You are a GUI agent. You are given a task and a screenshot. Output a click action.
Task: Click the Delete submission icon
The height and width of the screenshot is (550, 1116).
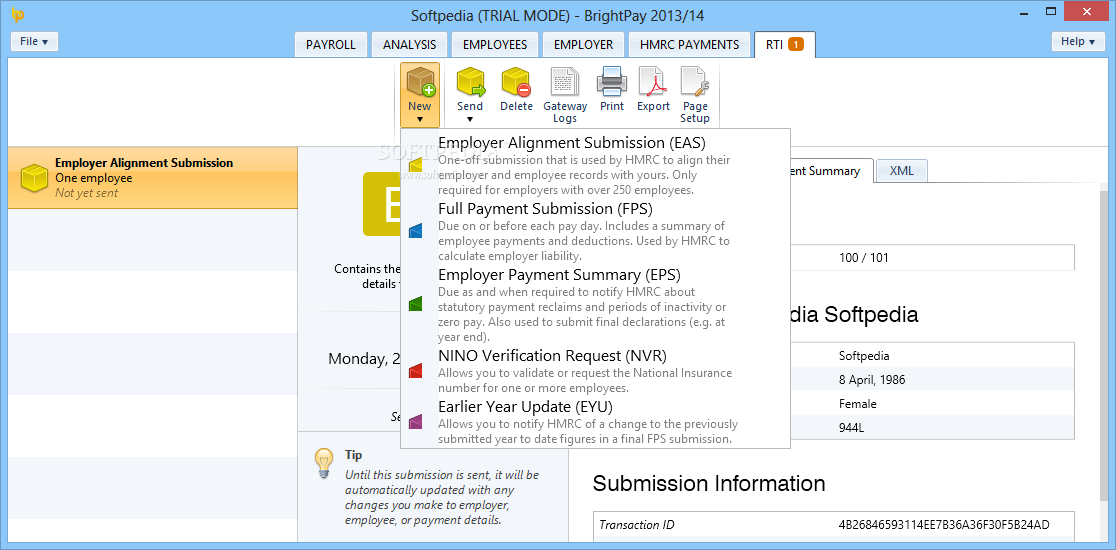(x=516, y=83)
